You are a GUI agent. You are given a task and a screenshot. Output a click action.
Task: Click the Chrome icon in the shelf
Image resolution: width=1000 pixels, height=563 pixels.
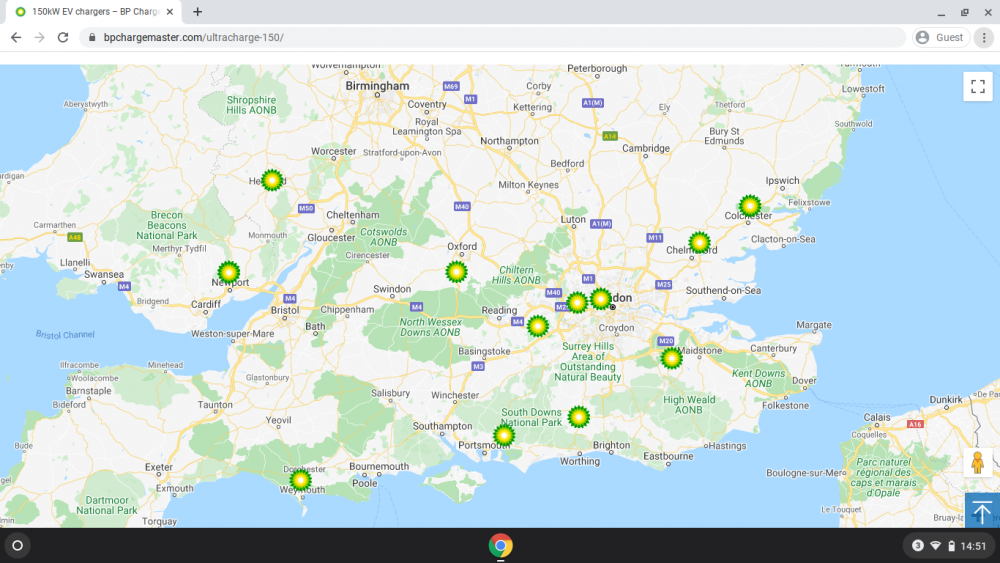501,546
